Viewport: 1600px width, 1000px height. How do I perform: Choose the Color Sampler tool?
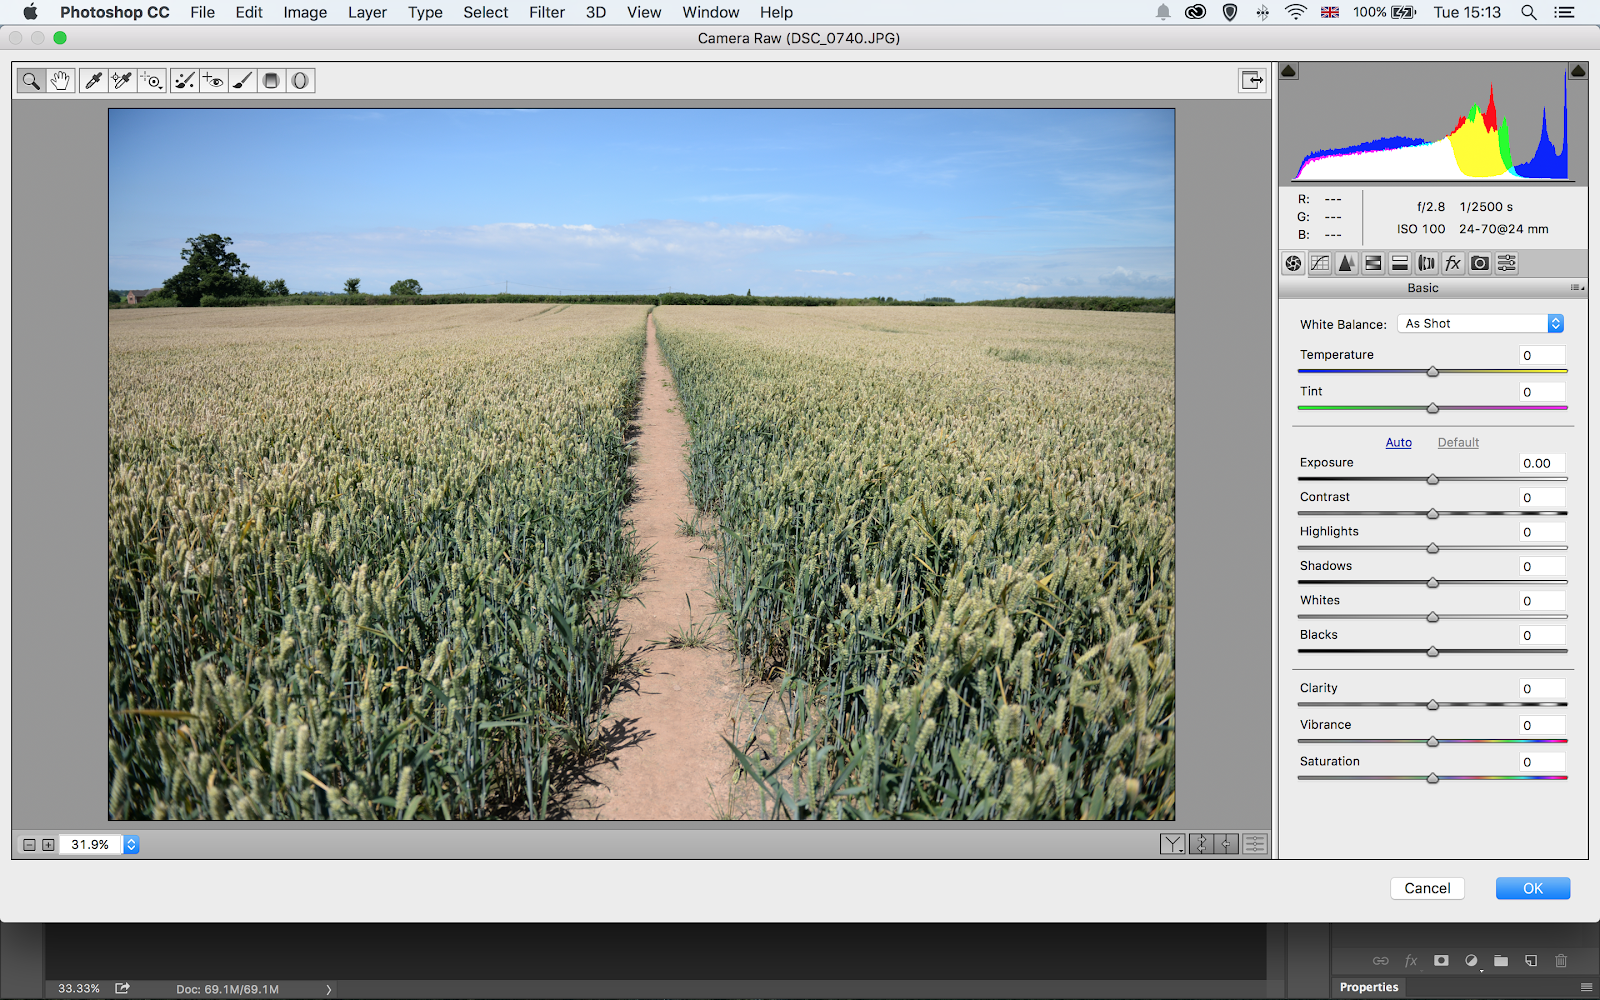pos(122,81)
